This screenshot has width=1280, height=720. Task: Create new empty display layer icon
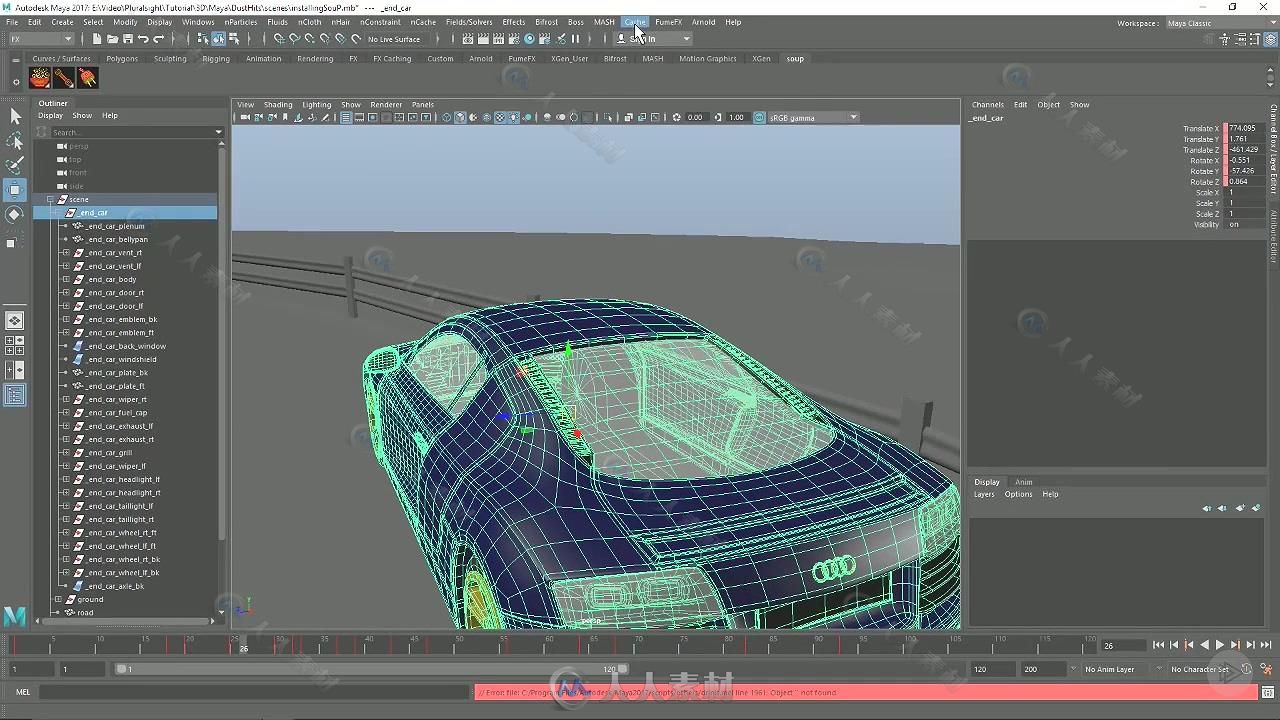(x=1240, y=508)
